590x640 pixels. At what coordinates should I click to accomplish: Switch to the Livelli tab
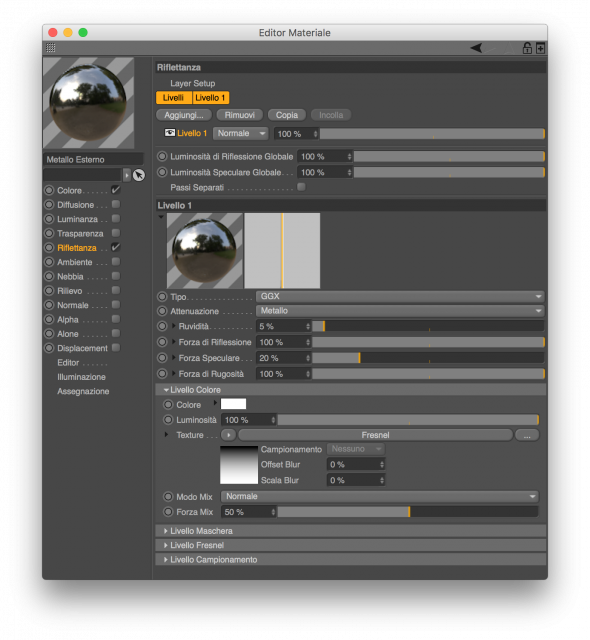click(x=173, y=98)
